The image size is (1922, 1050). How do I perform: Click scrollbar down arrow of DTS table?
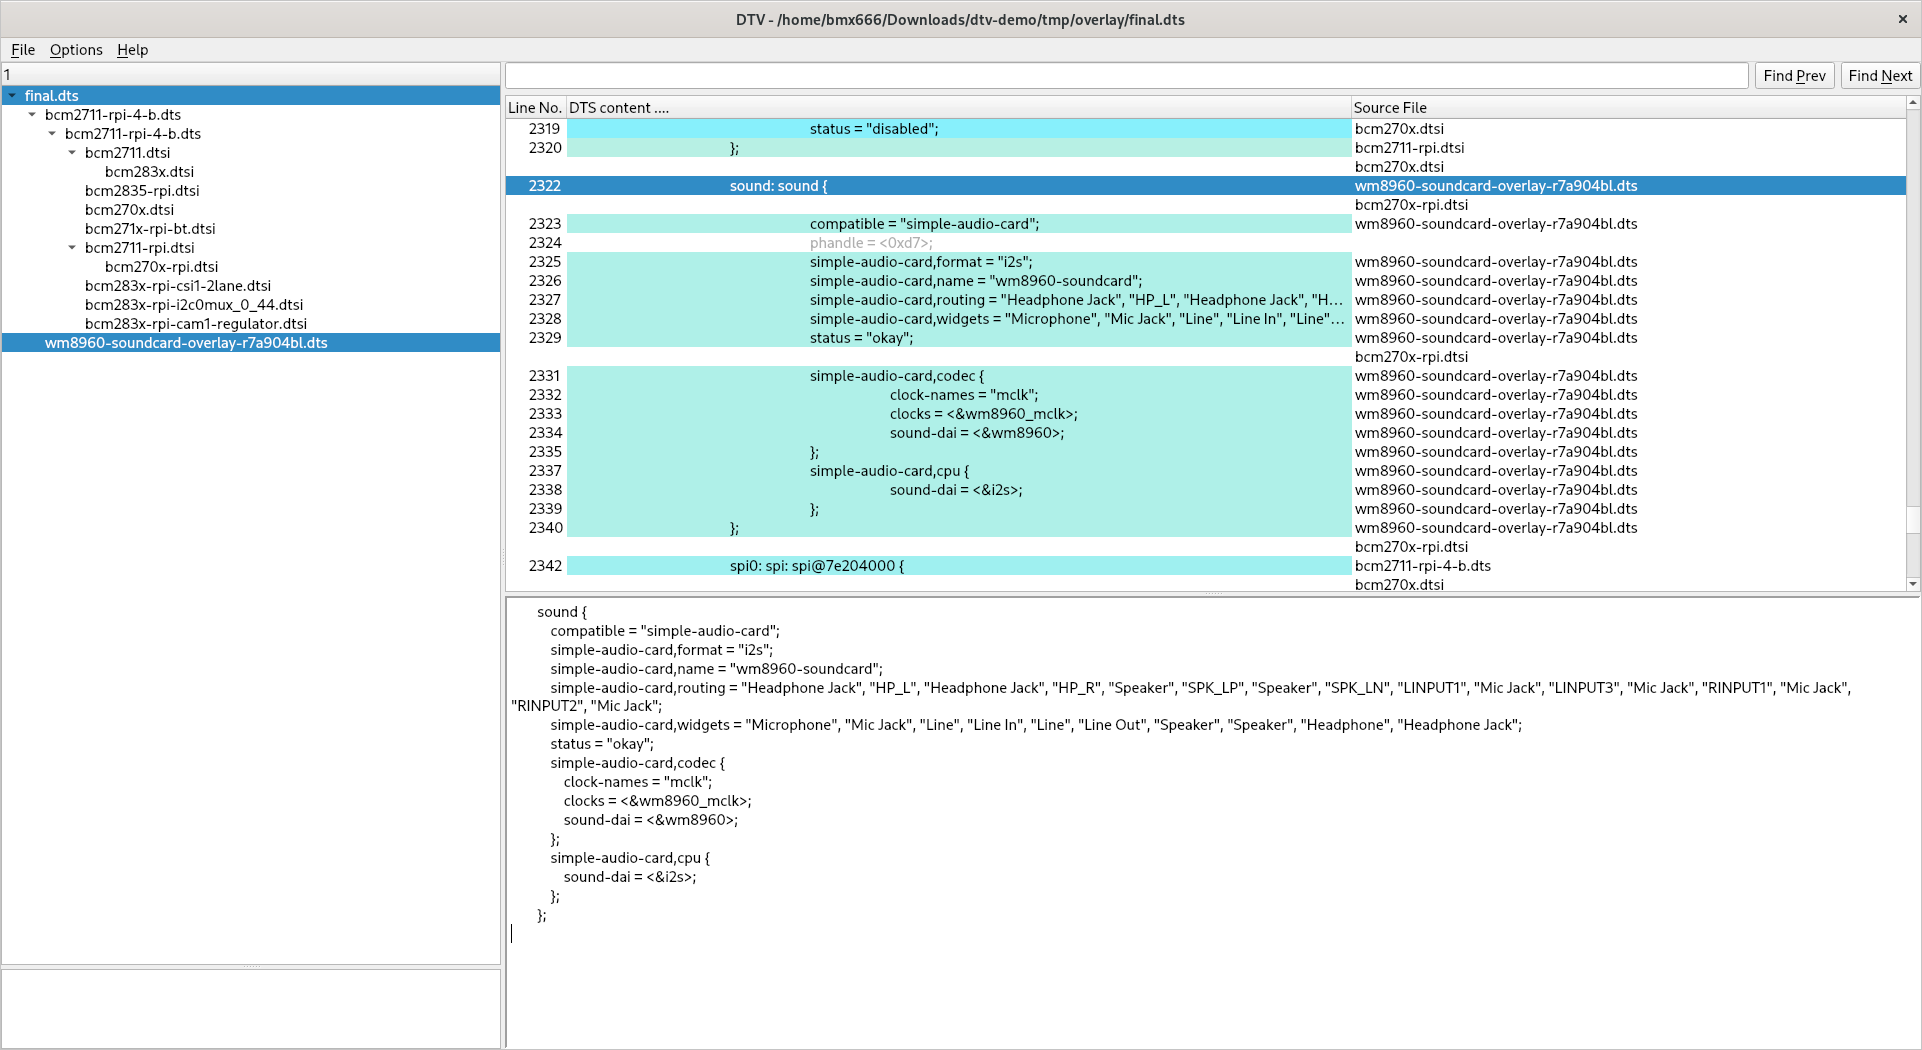[x=1913, y=584]
